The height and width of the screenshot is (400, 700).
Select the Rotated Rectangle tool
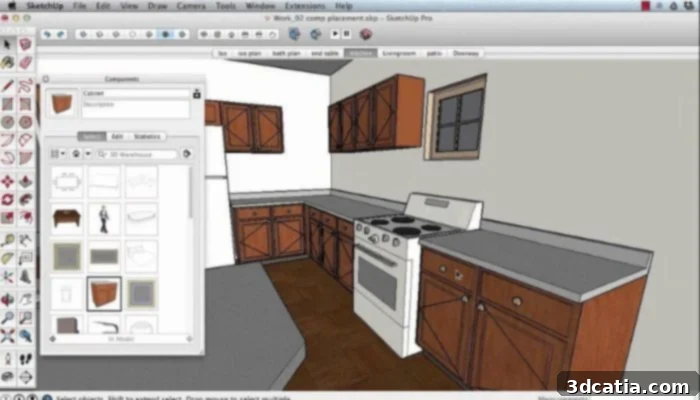tap(25, 104)
